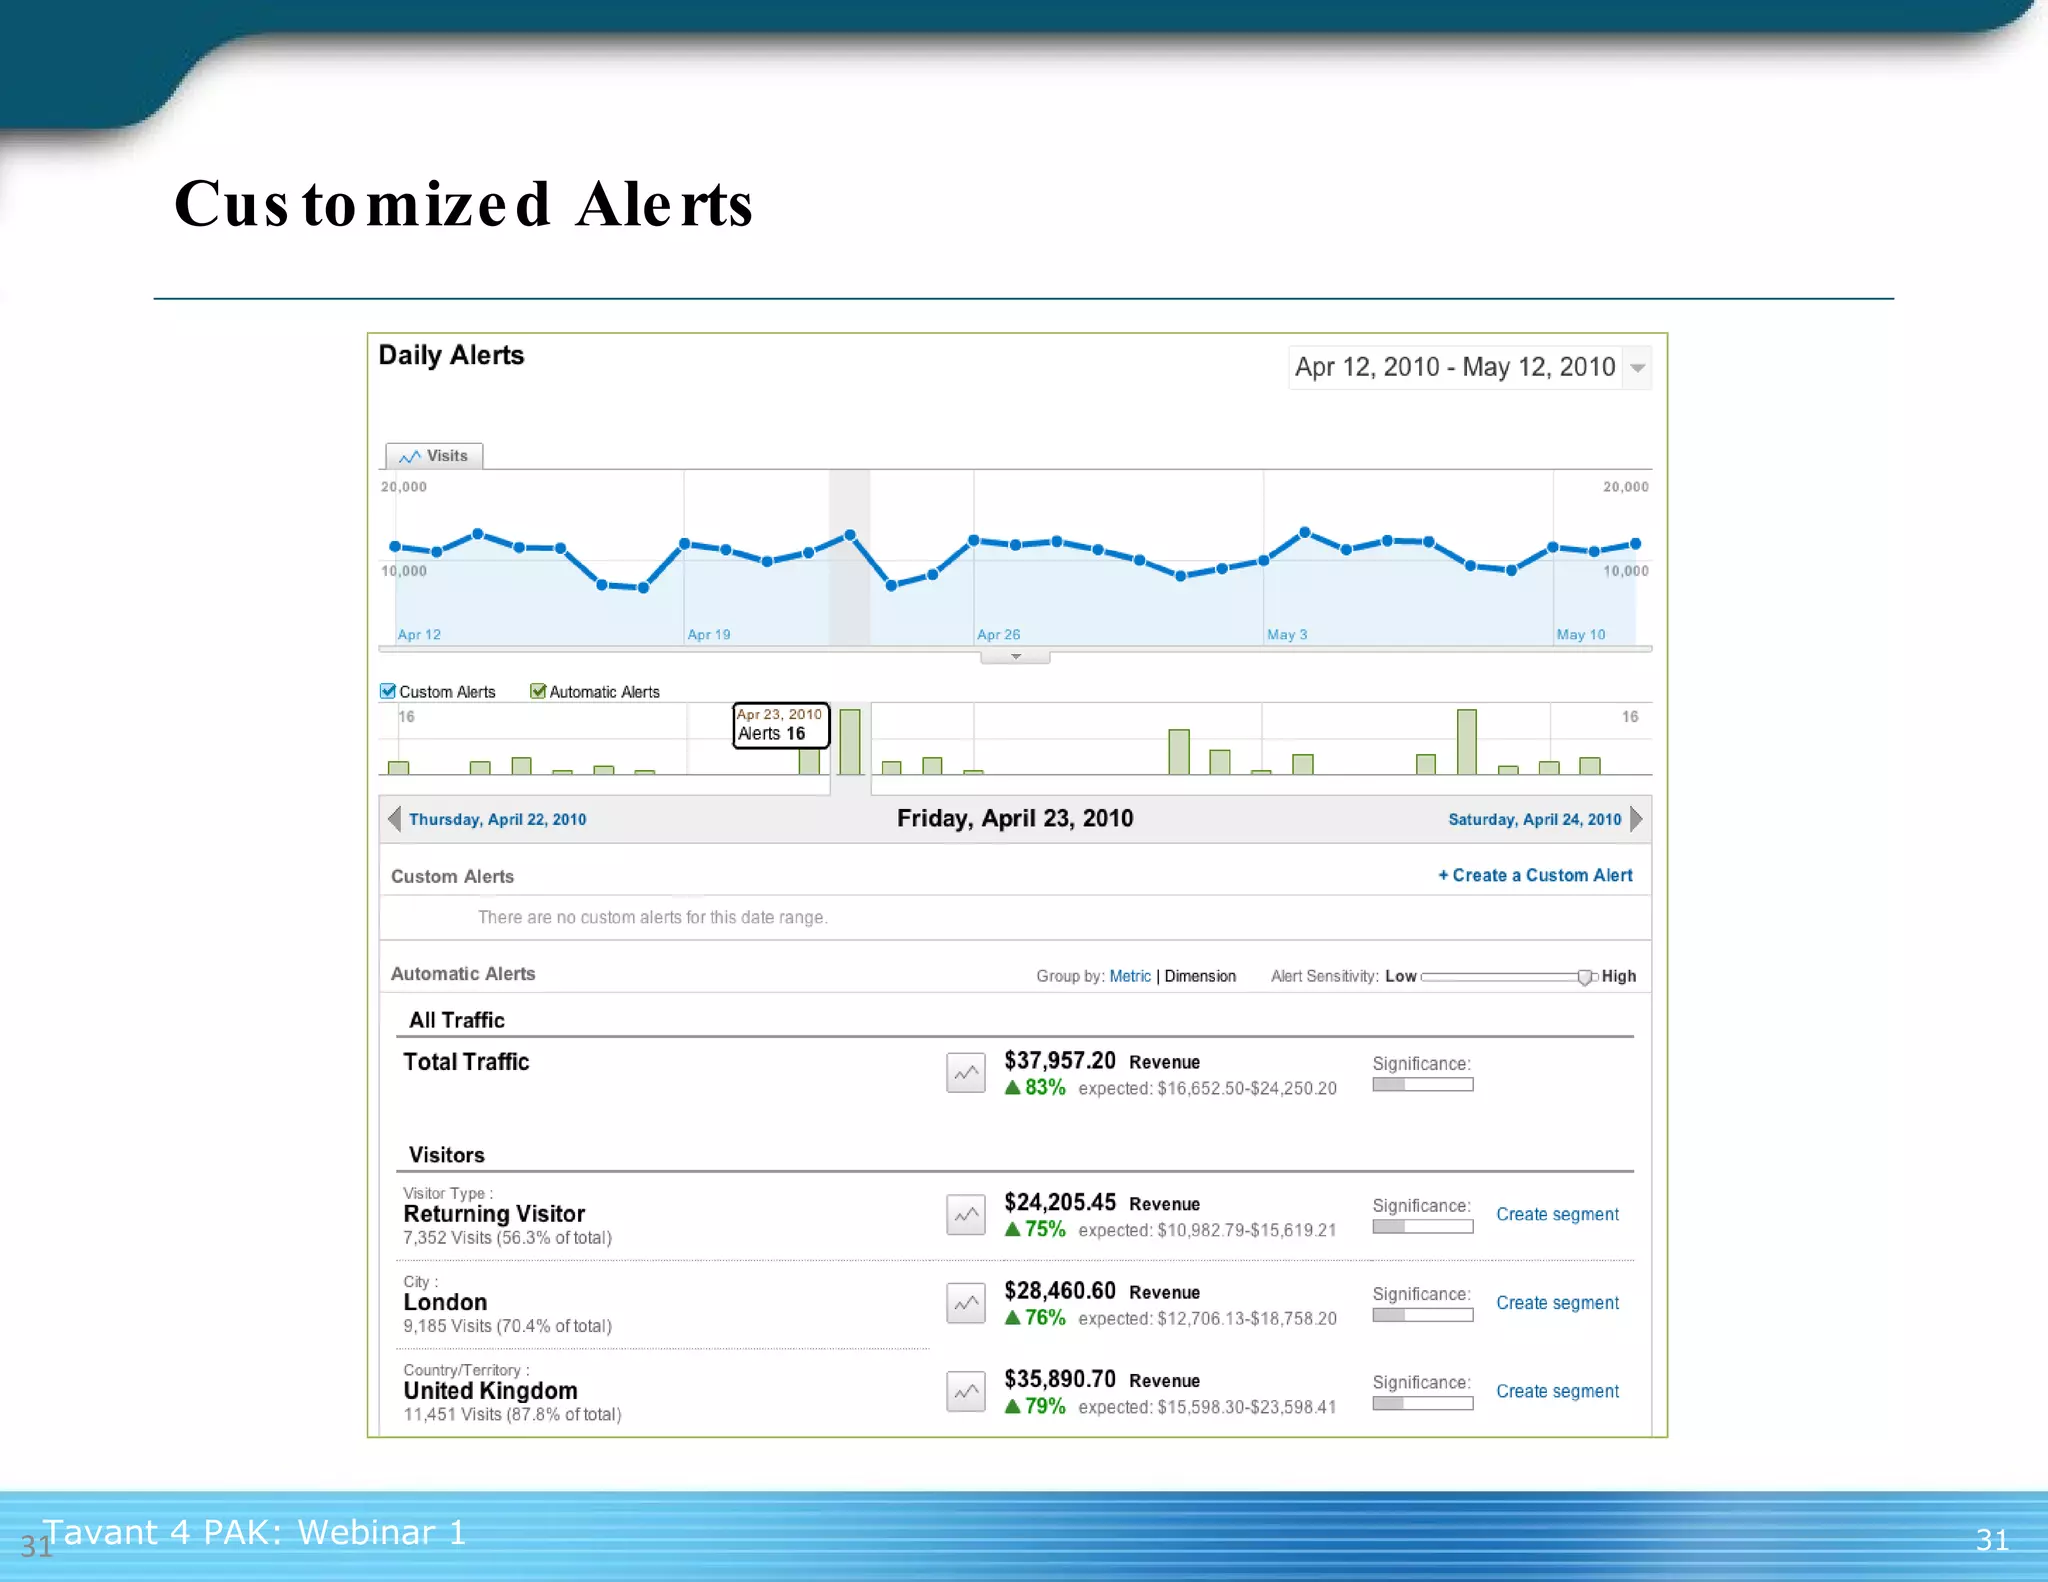
Task: Click 'United Kingdom' label
Action: 490,1391
